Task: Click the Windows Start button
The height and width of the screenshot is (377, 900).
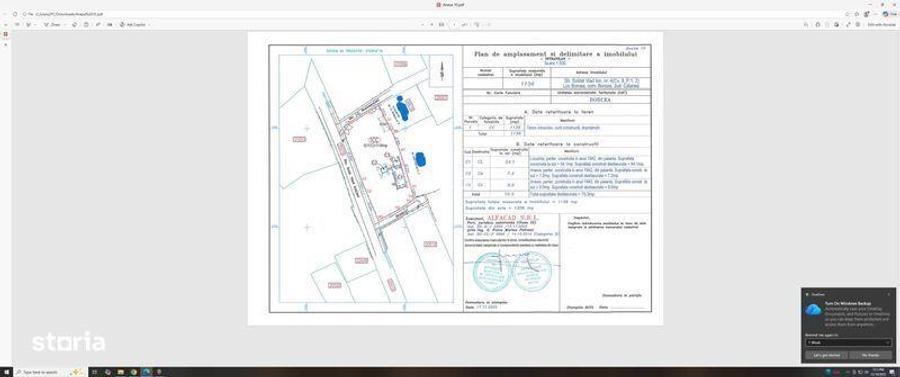Action: 5,372
